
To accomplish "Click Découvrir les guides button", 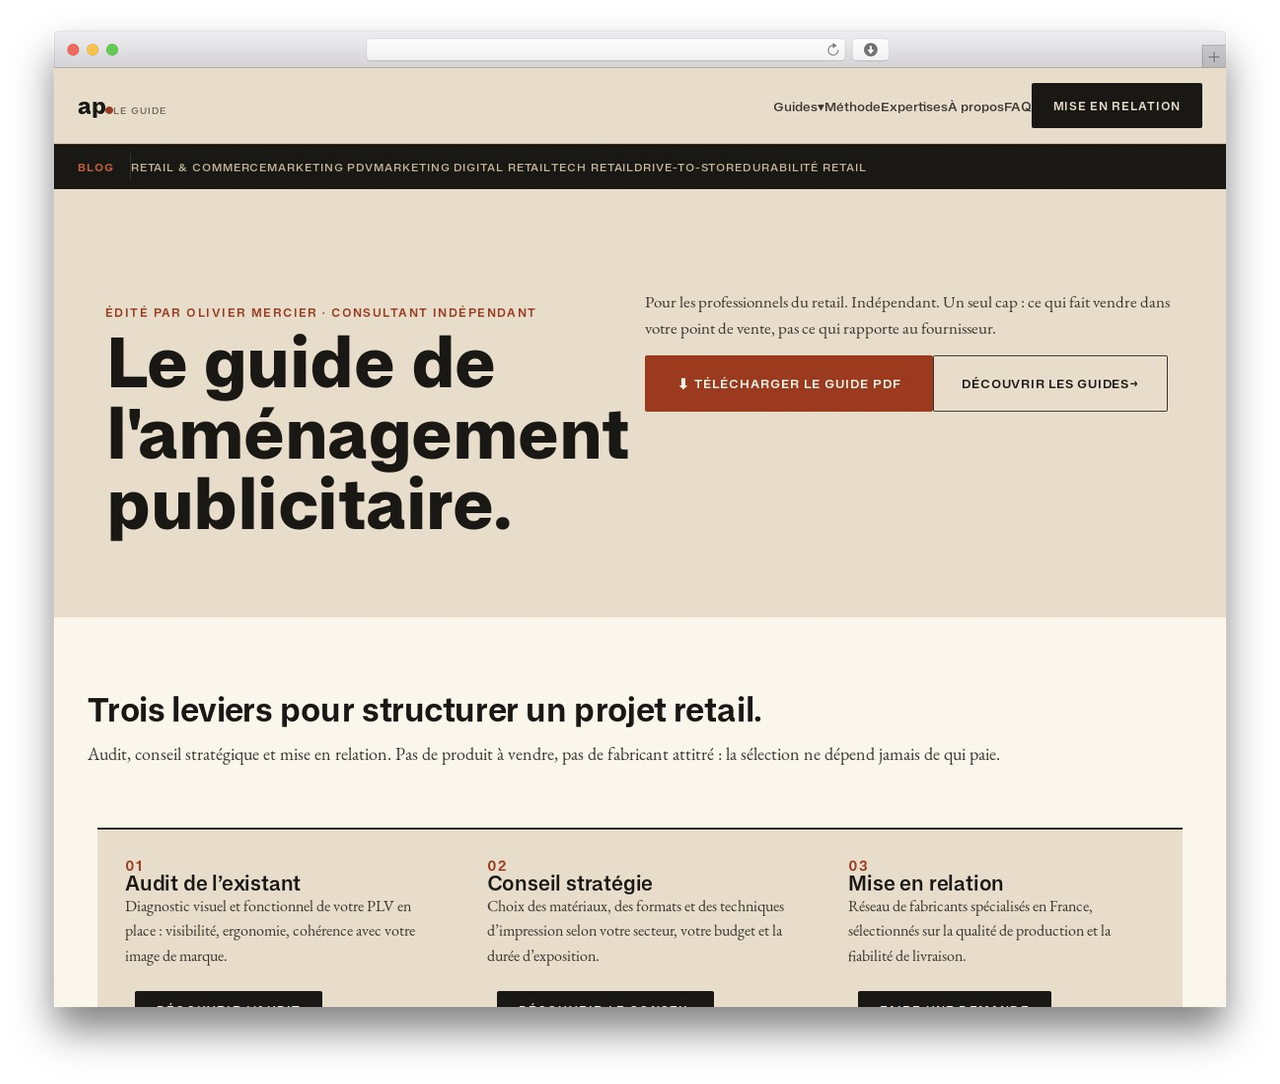I will 1050,384.
